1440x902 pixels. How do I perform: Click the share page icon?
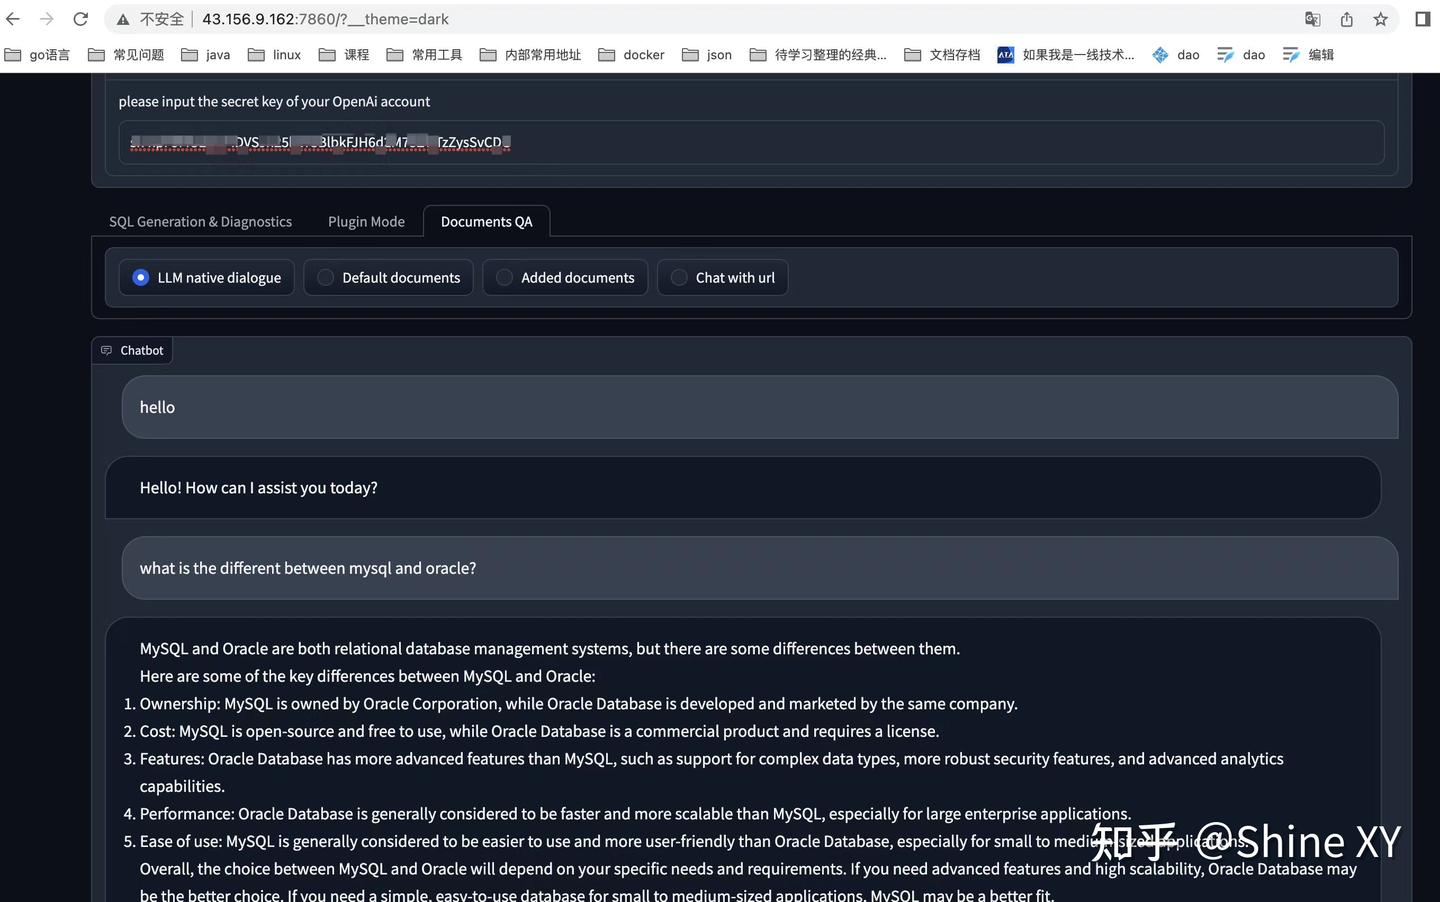point(1347,19)
